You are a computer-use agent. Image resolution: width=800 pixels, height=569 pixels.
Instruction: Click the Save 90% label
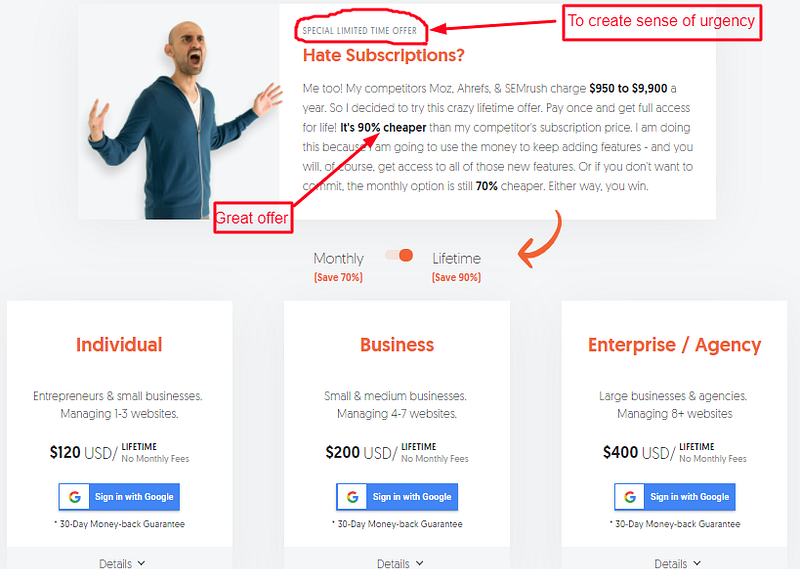coord(456,277)
